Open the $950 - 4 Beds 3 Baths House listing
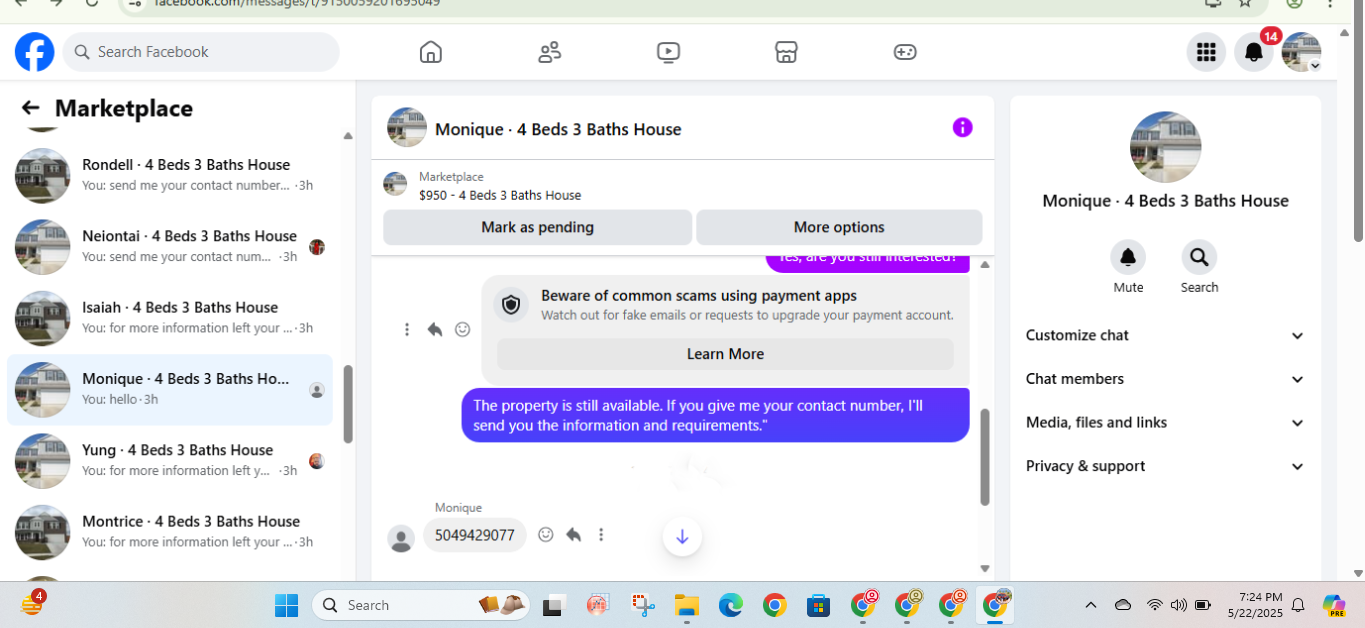This screenshot has width=1365, height=628. pyautogui.click(x=500, y=195)
